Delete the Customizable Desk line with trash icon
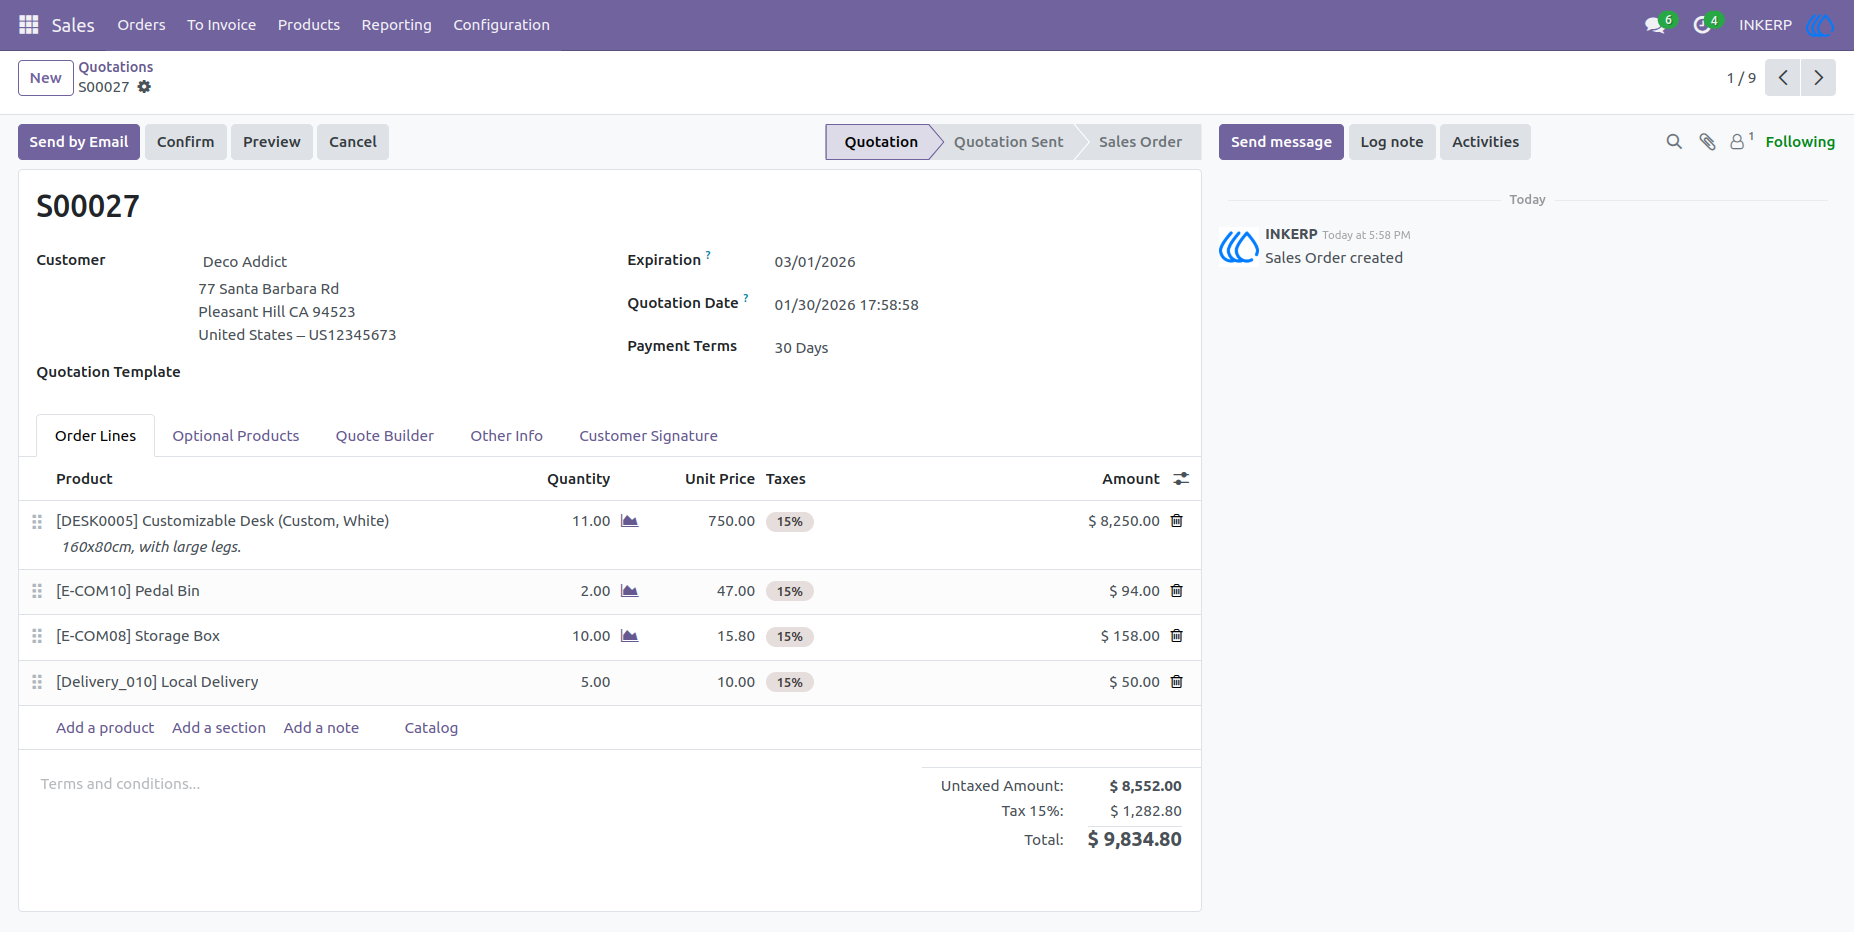This screenshot has height=932, width=1854. tap(1177, 521)
